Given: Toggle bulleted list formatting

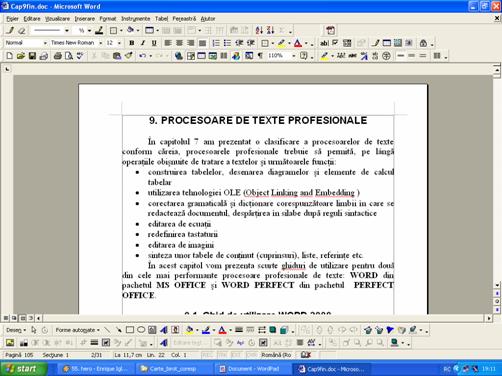Looking at the screenshot, I should coord(227,43).
